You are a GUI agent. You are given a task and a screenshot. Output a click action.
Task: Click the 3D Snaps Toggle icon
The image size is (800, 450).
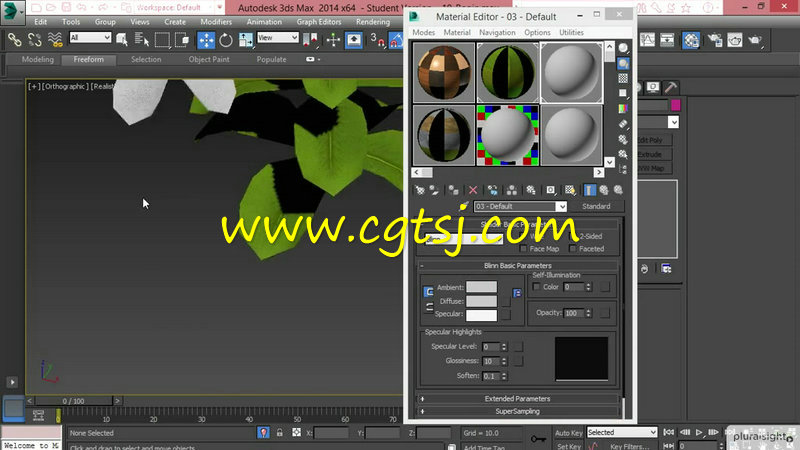tap(377, 40)
